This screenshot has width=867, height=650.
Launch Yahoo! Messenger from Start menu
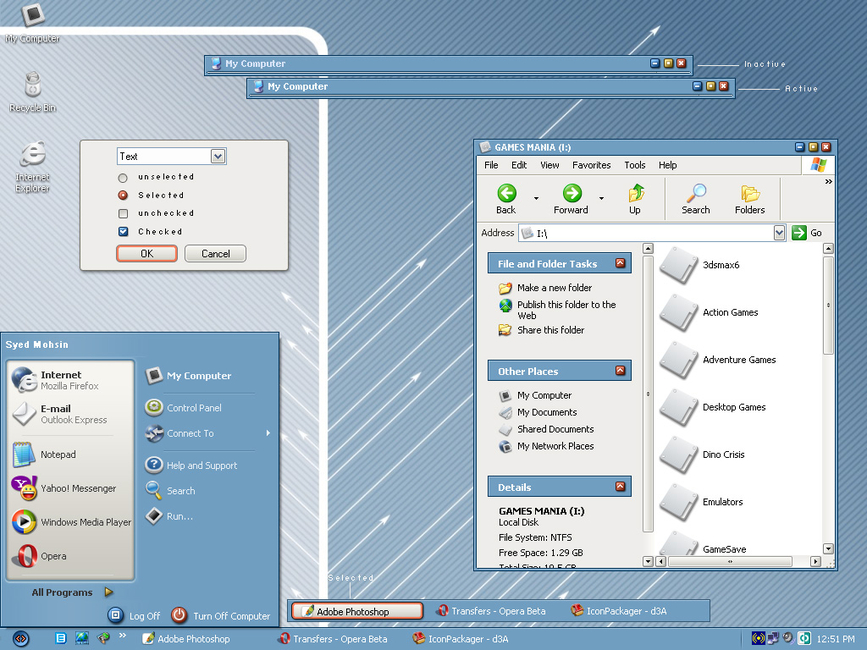pos(70,489)
